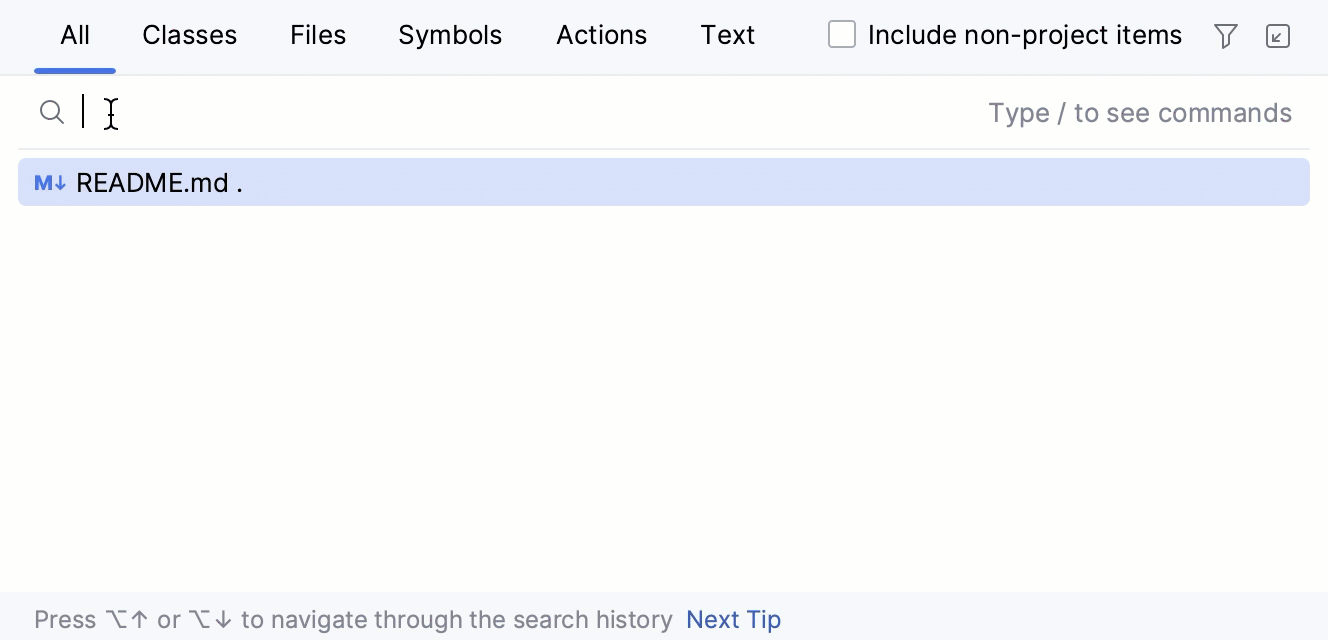Click the Next Tip link
Image resolution: width=1328 pixels, height=640 pixels.
point(733,619)
